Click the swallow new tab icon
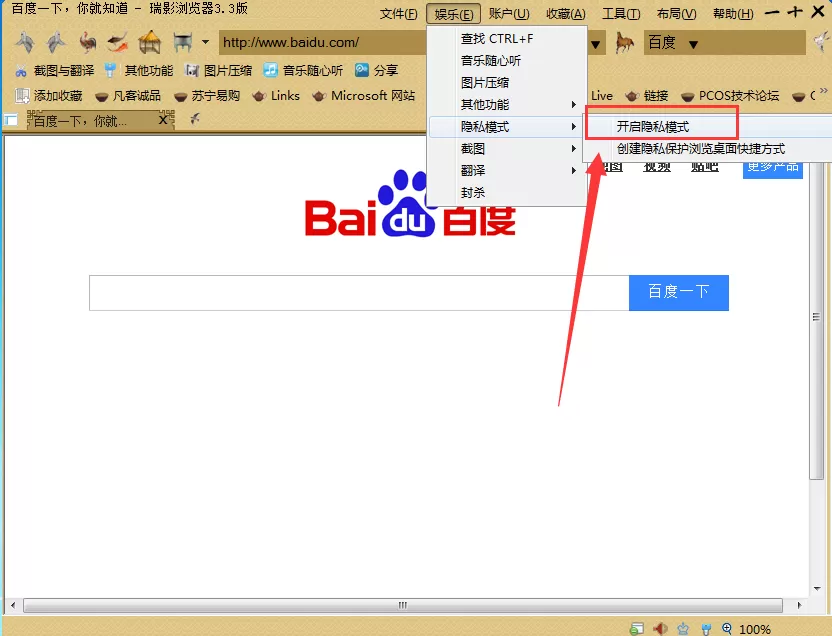Screen dimensions: 832x636 (195, 119)
